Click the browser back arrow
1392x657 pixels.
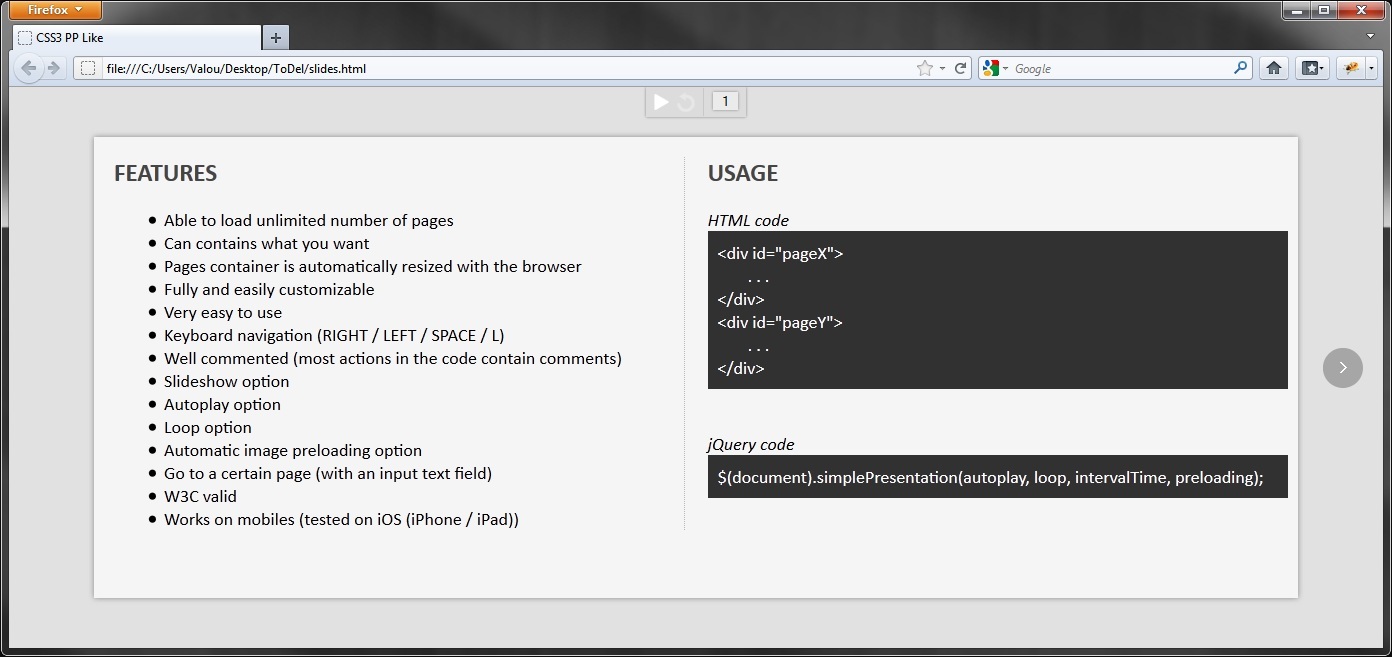coord(29,68)
